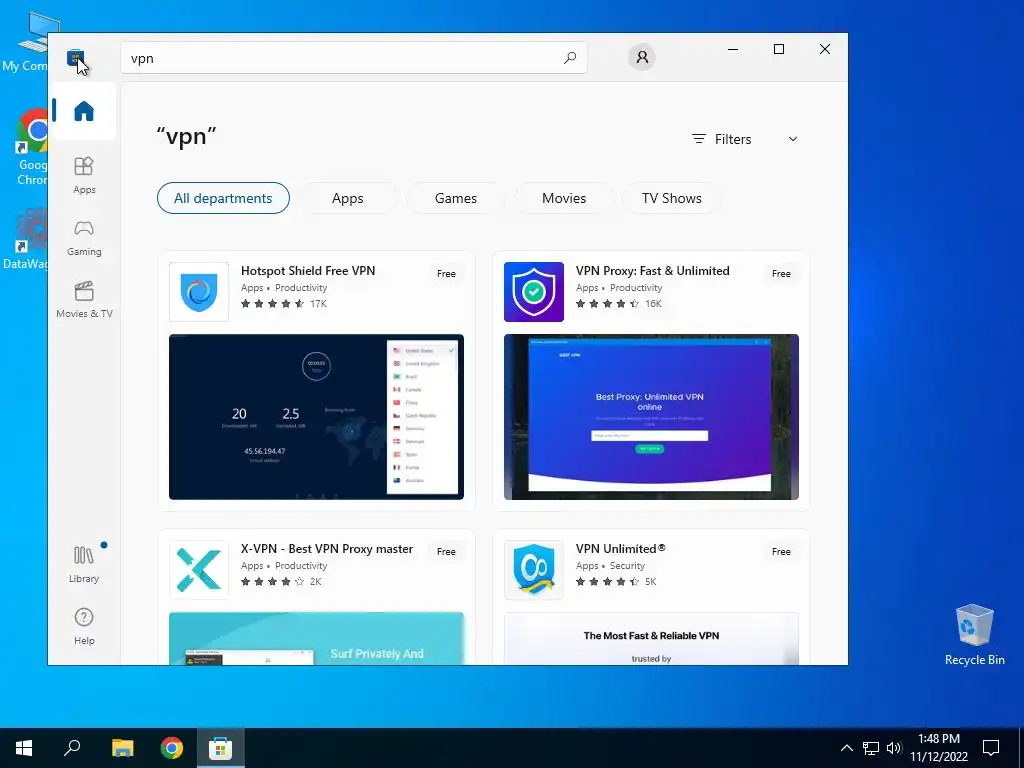Click the search magnifier icon in search box

click(570, 58)
